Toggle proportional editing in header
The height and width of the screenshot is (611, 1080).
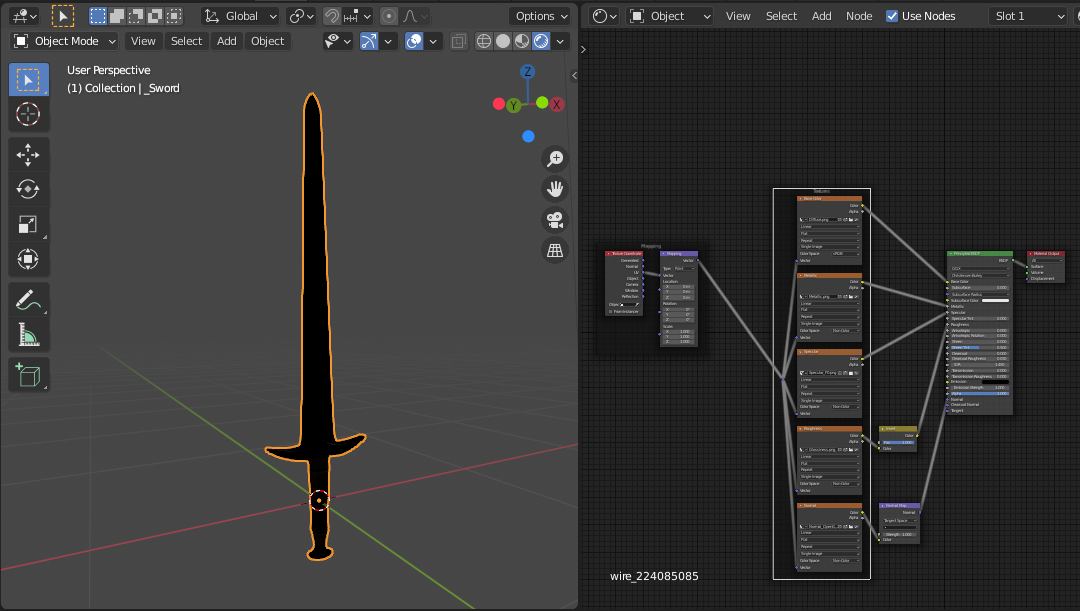[x=389, y=16]
